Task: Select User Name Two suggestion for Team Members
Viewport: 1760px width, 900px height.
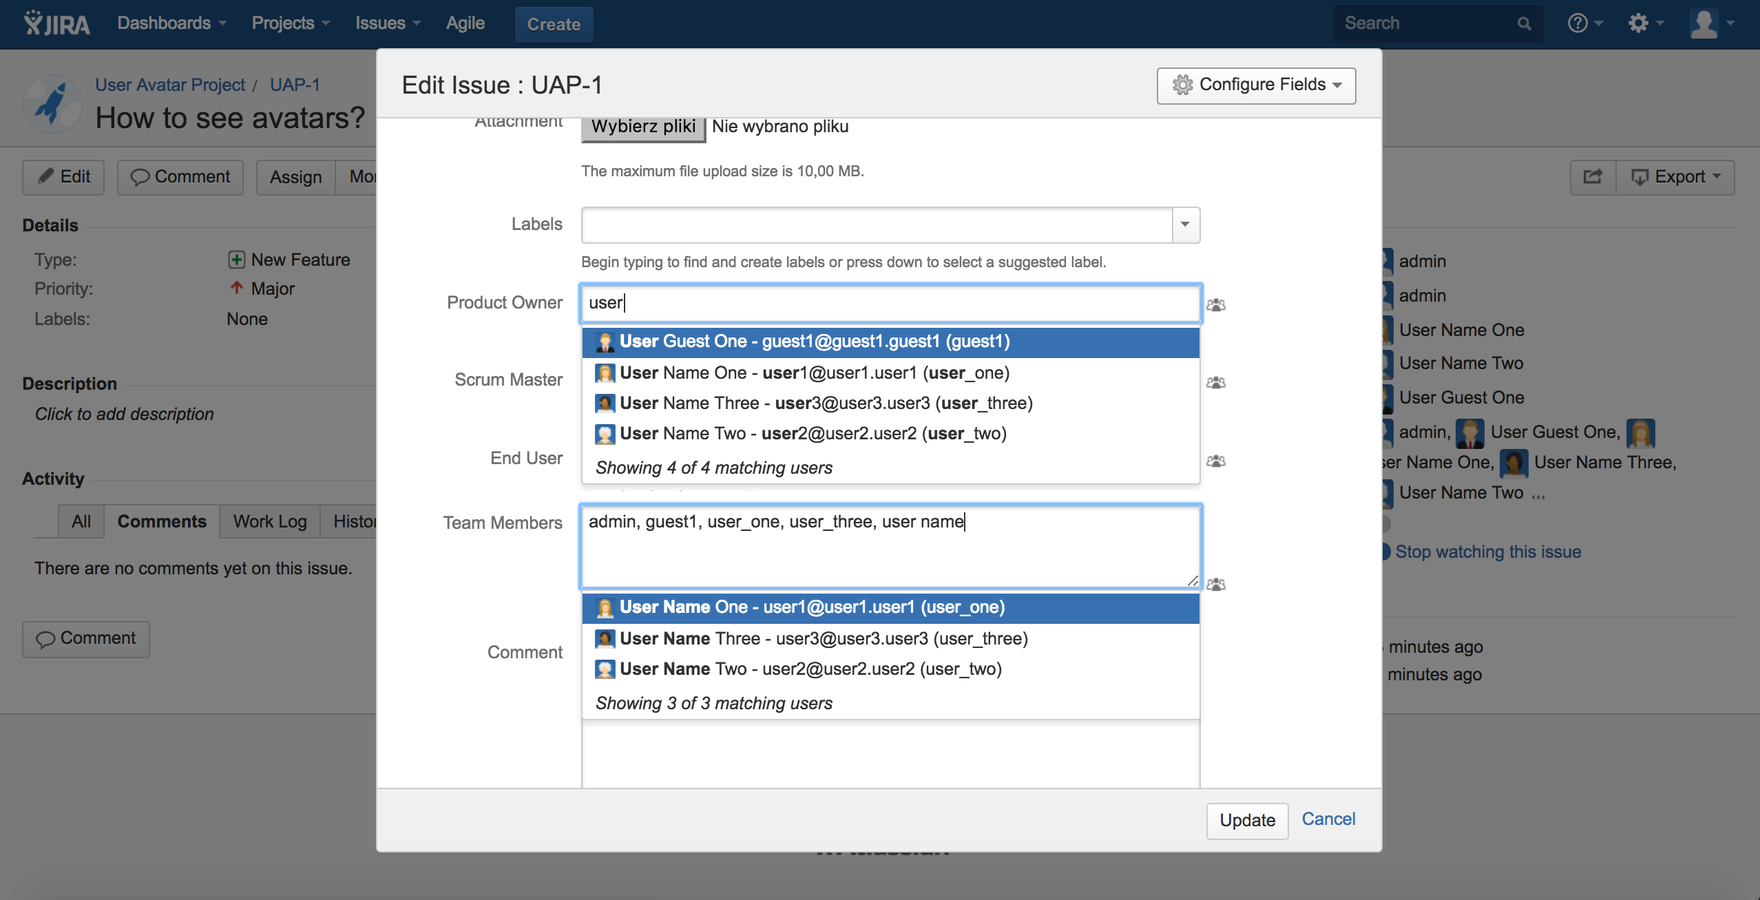Action: (891, 669)
